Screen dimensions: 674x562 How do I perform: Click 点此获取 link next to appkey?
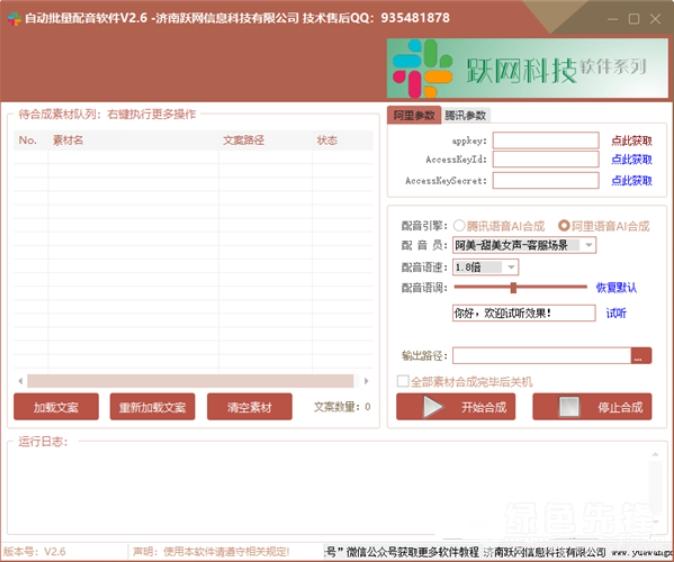click(x=631, y=141)
